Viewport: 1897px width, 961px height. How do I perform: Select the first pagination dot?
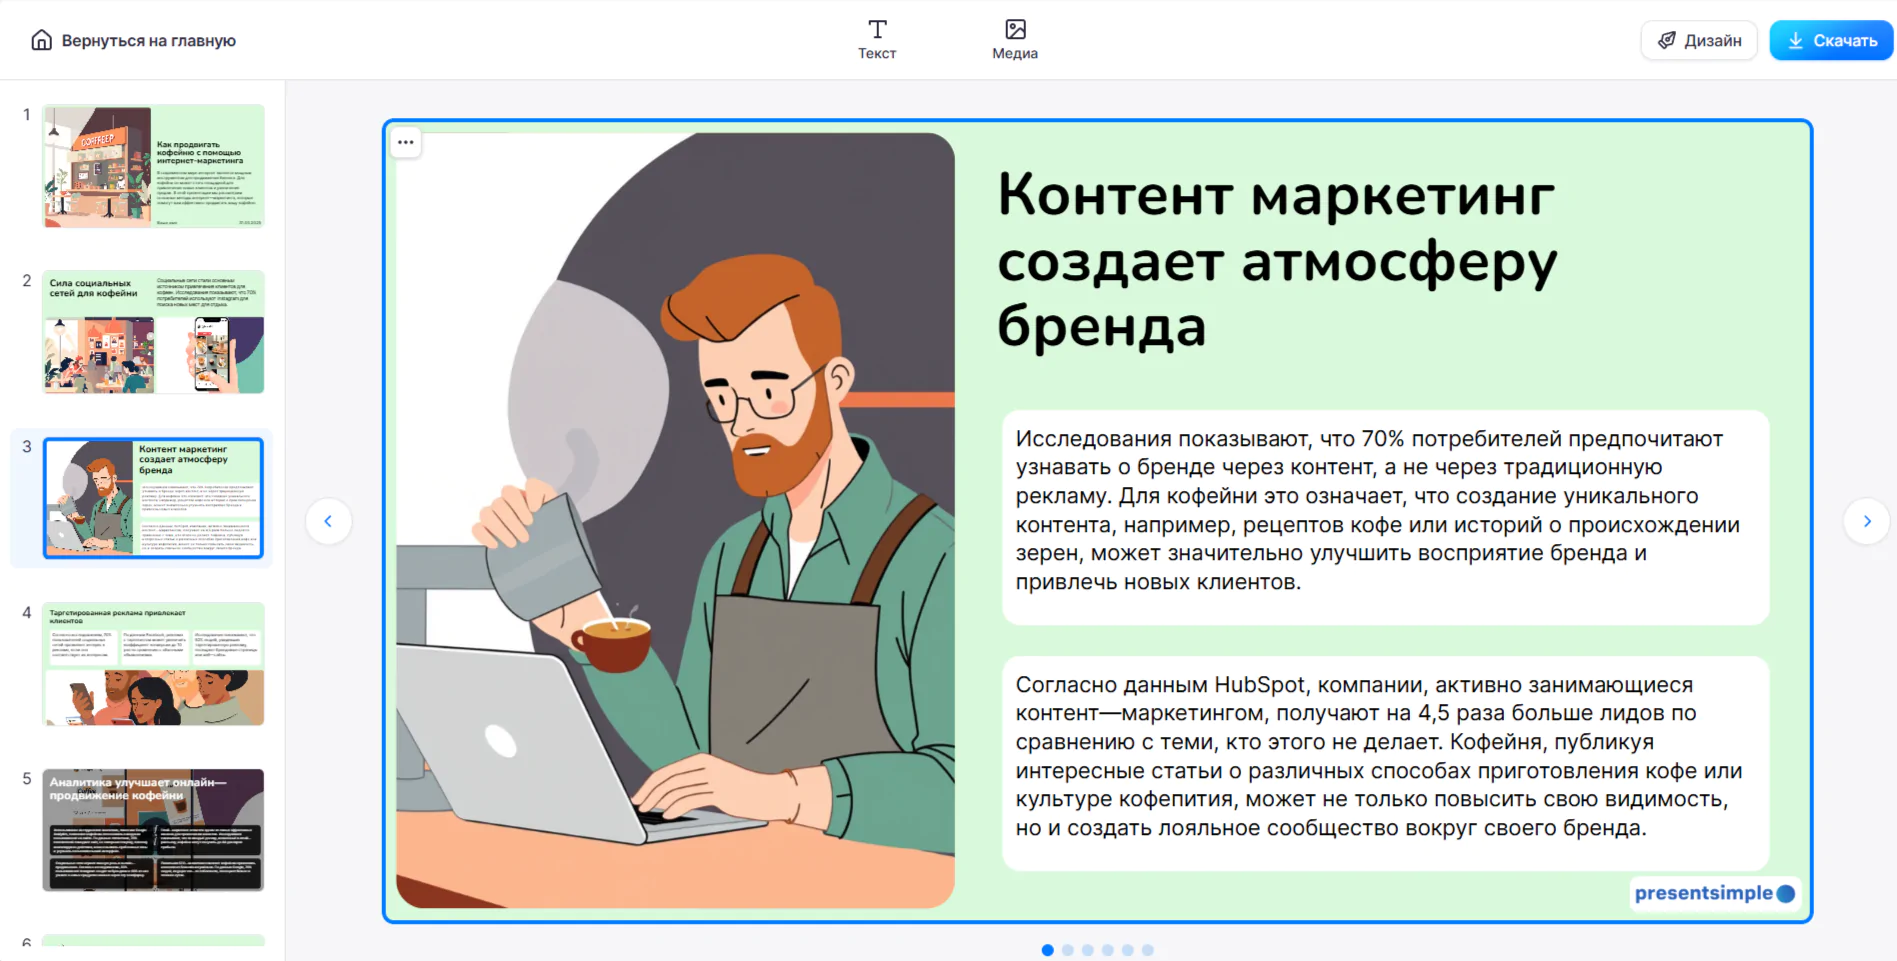click(x=1047, y=950)
